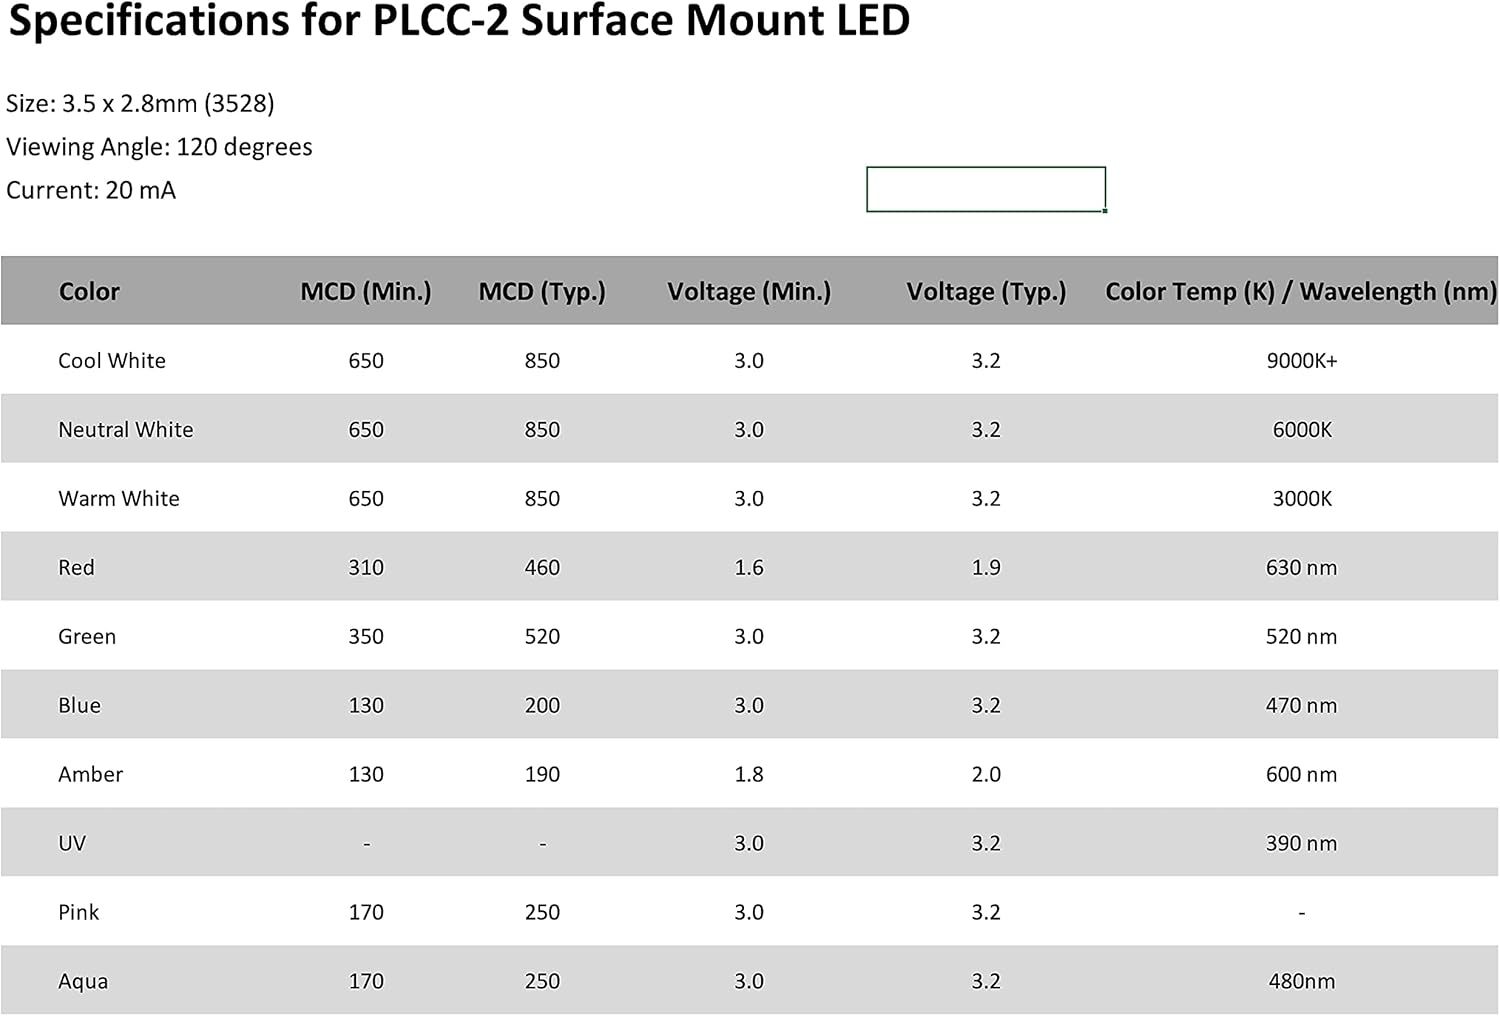Image resolution: width=1500 pixels, height=1016 pixels.
Task: Click the Green row label
Action: coord(87,636)
